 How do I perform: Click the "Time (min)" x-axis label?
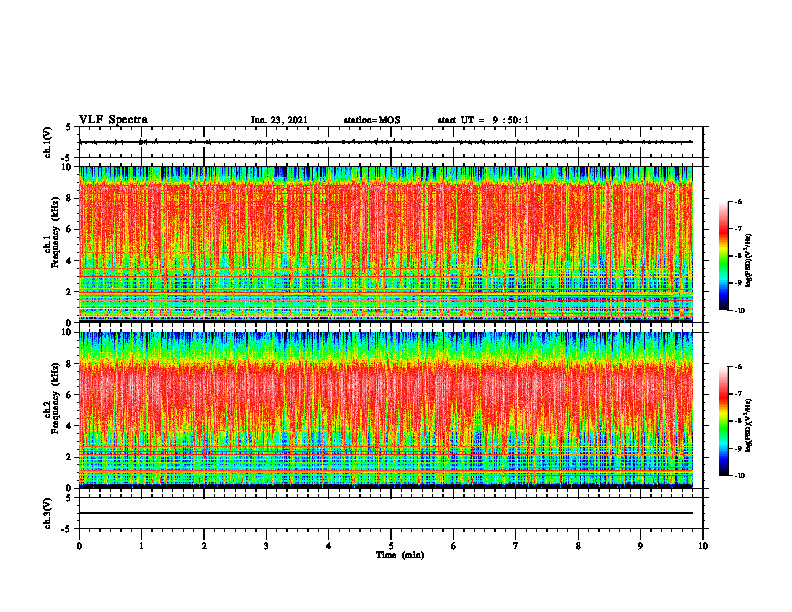[400, 555]
